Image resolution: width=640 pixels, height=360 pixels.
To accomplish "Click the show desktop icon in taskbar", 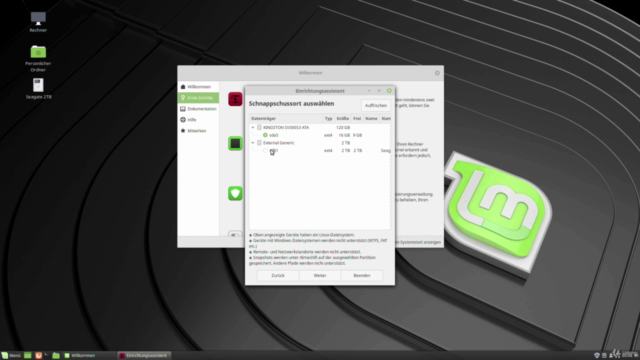I will coord(27,356).
